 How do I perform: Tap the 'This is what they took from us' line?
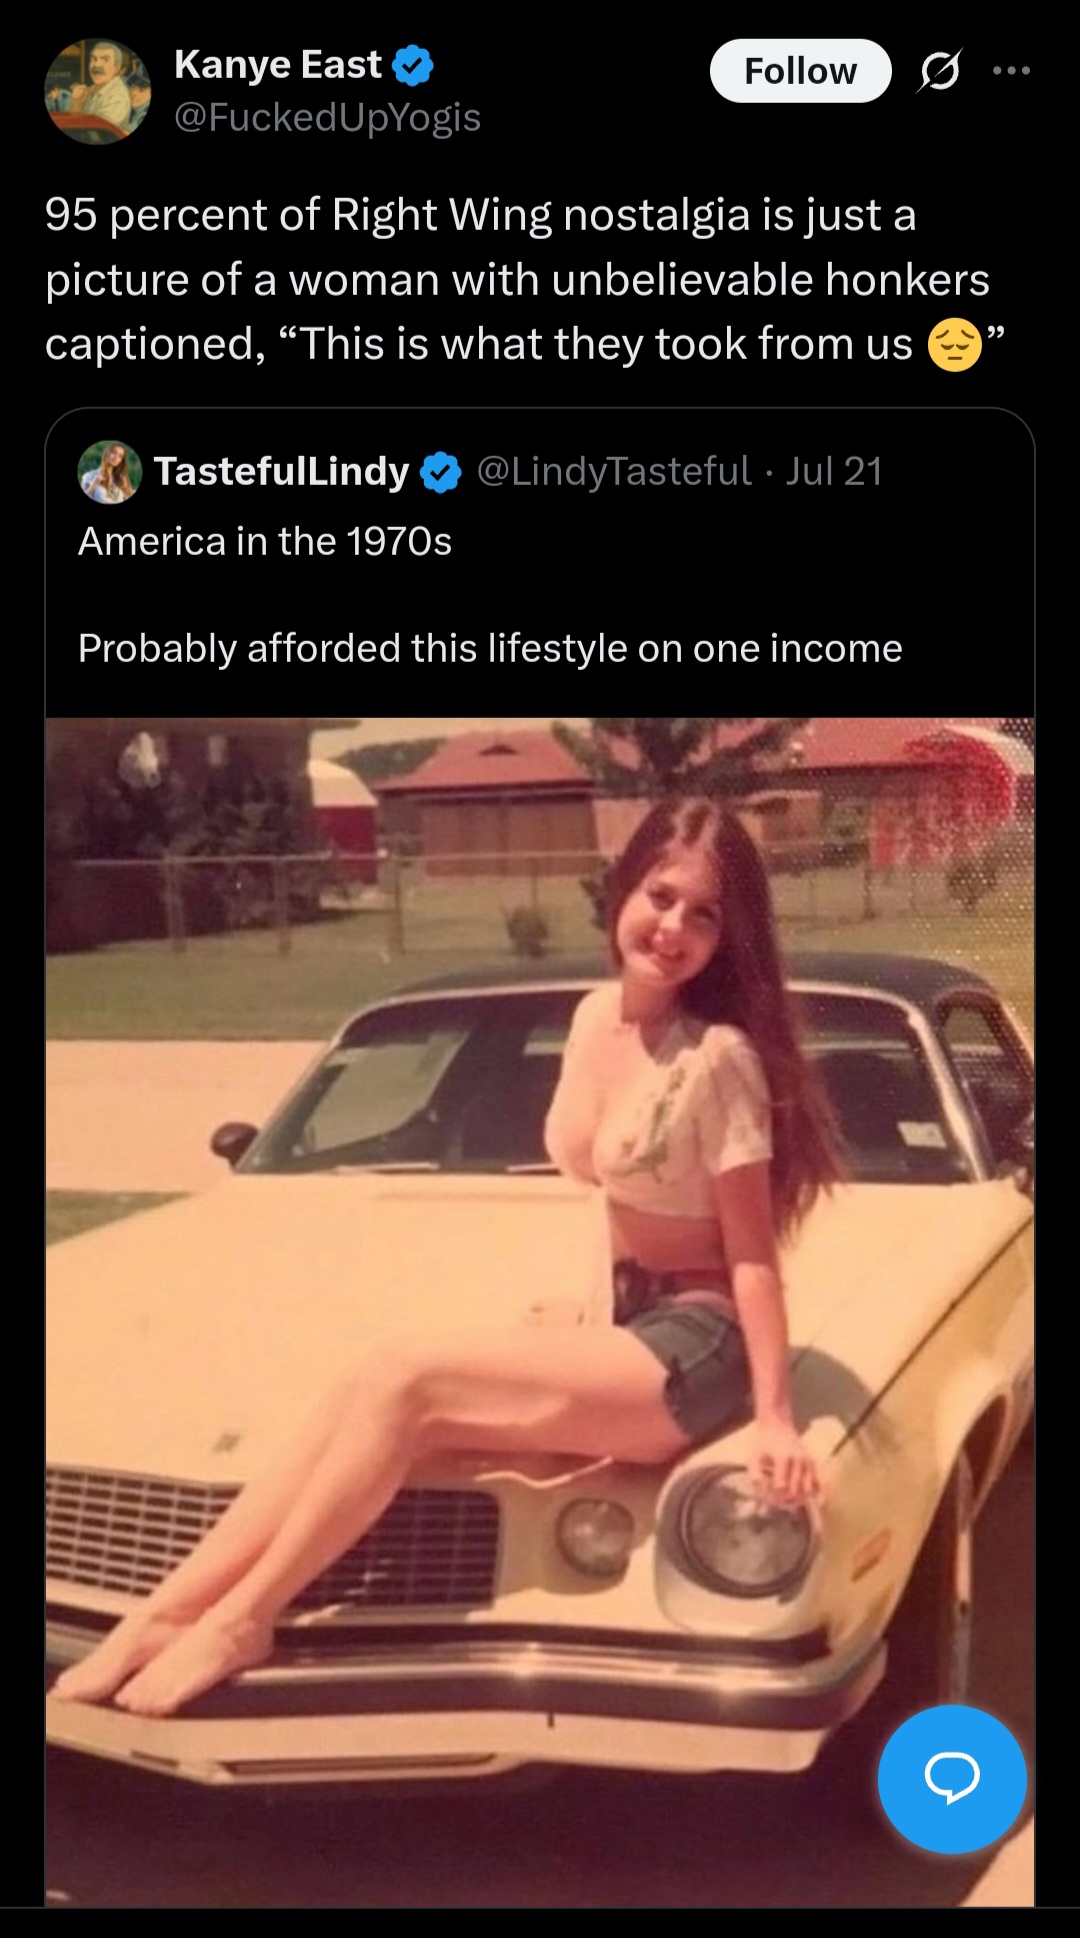coord(607,344)
